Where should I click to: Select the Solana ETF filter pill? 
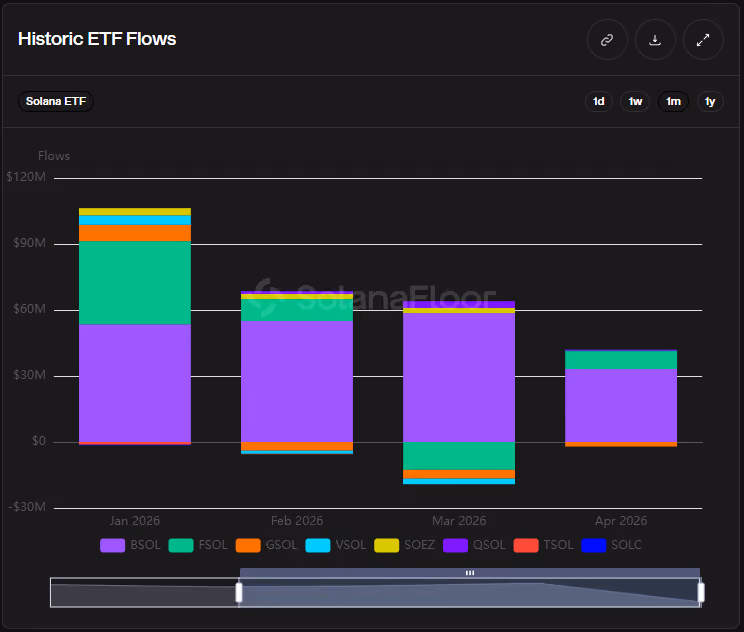click(56, 102)
